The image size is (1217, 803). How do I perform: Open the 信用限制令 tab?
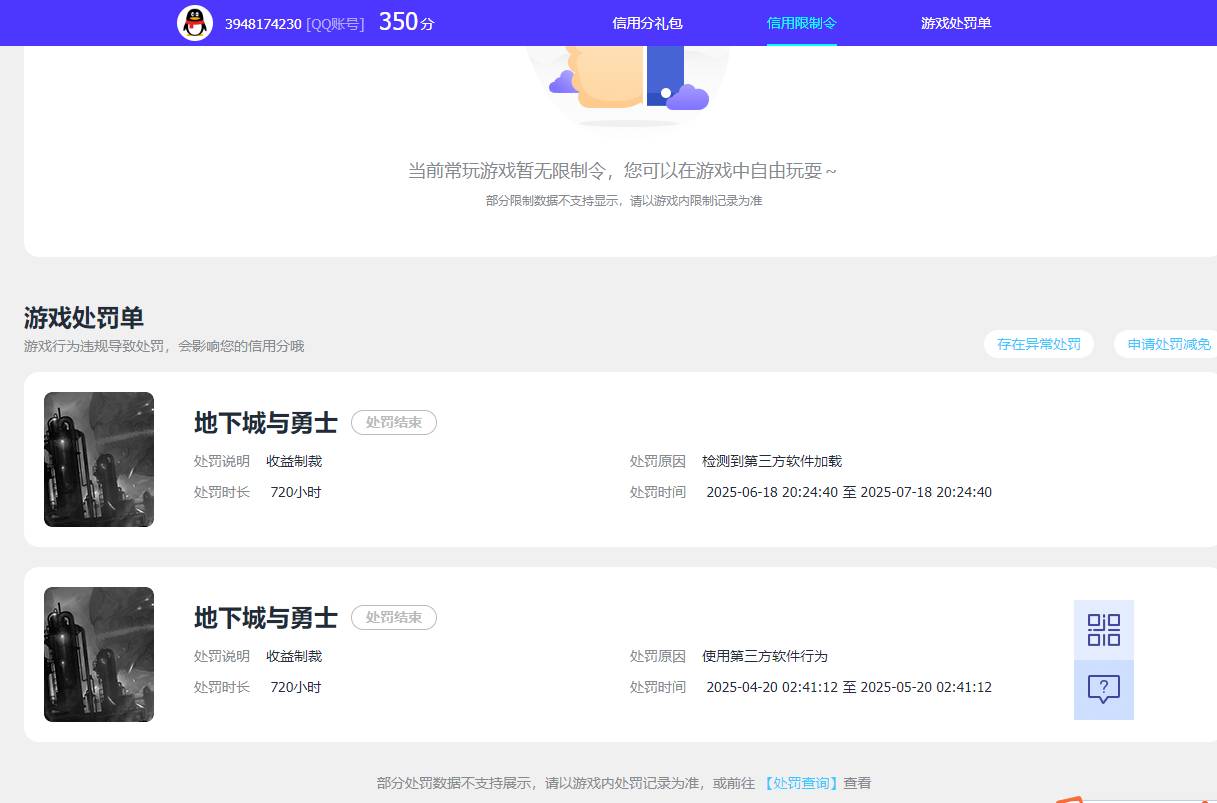click(801, 22)
